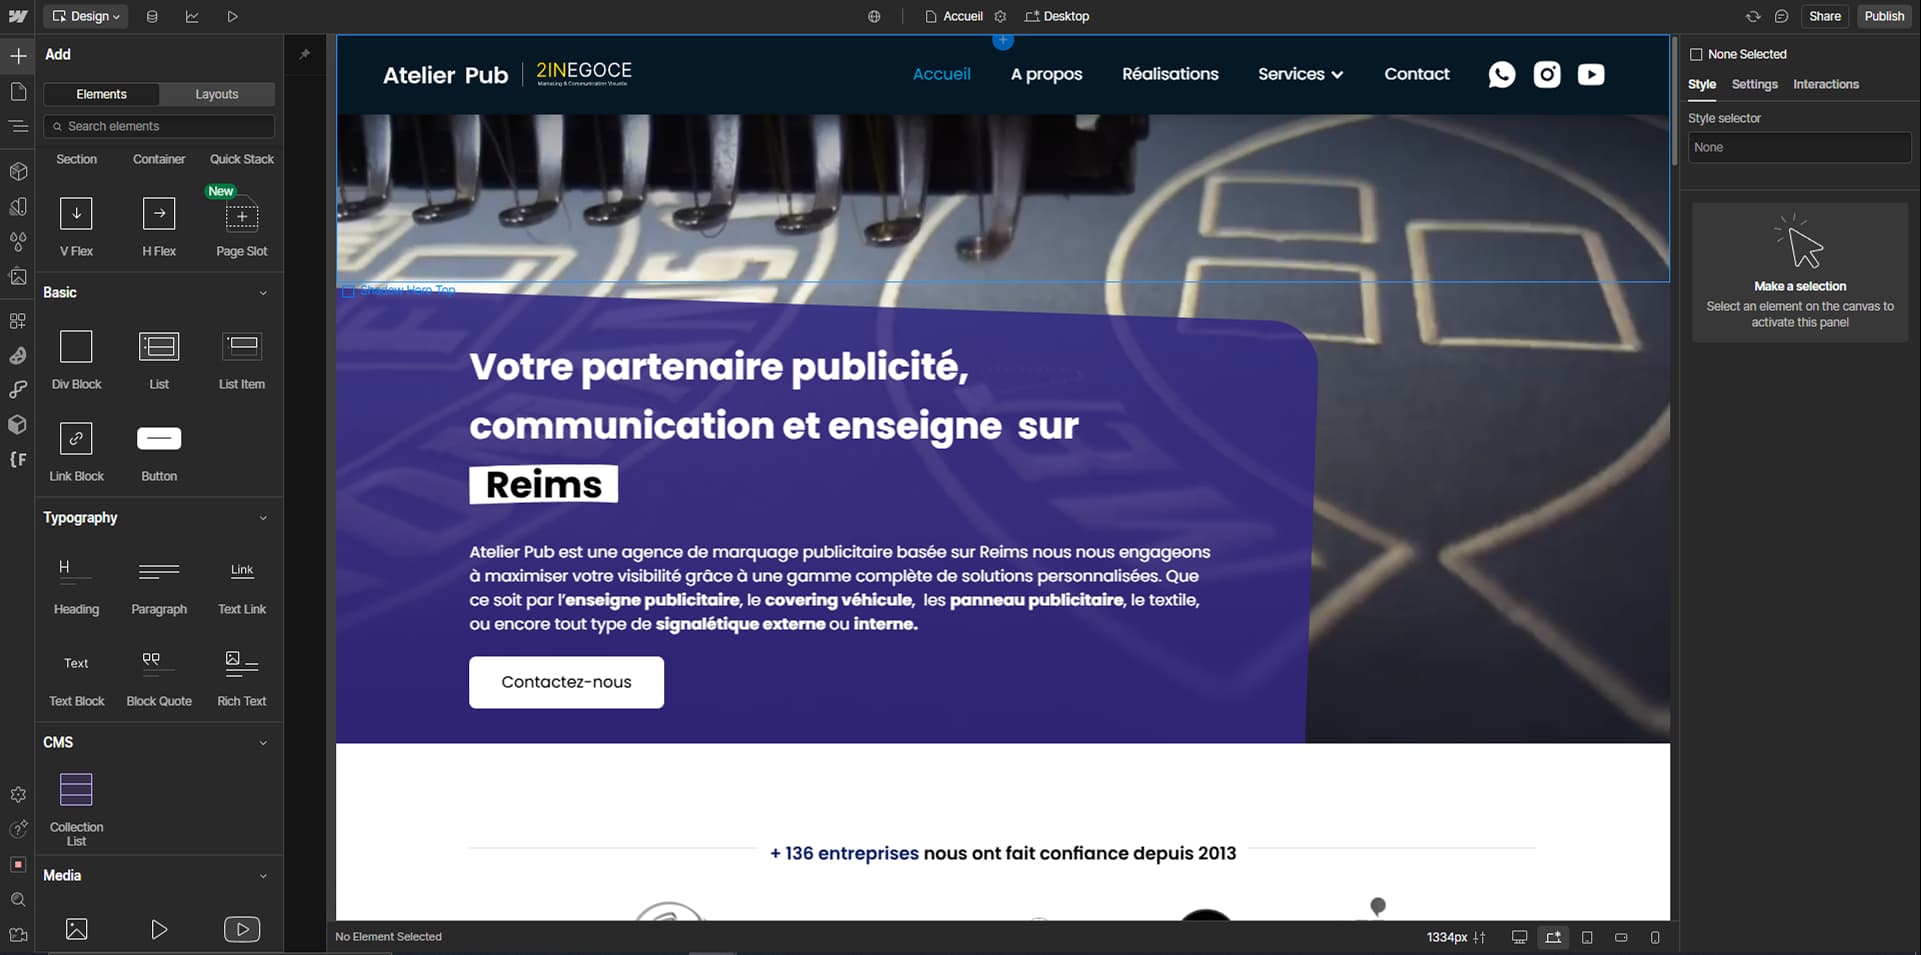Click the YouTube icon in site navbar
This screenshot has width=1921, height=955.
(1591, 74)
